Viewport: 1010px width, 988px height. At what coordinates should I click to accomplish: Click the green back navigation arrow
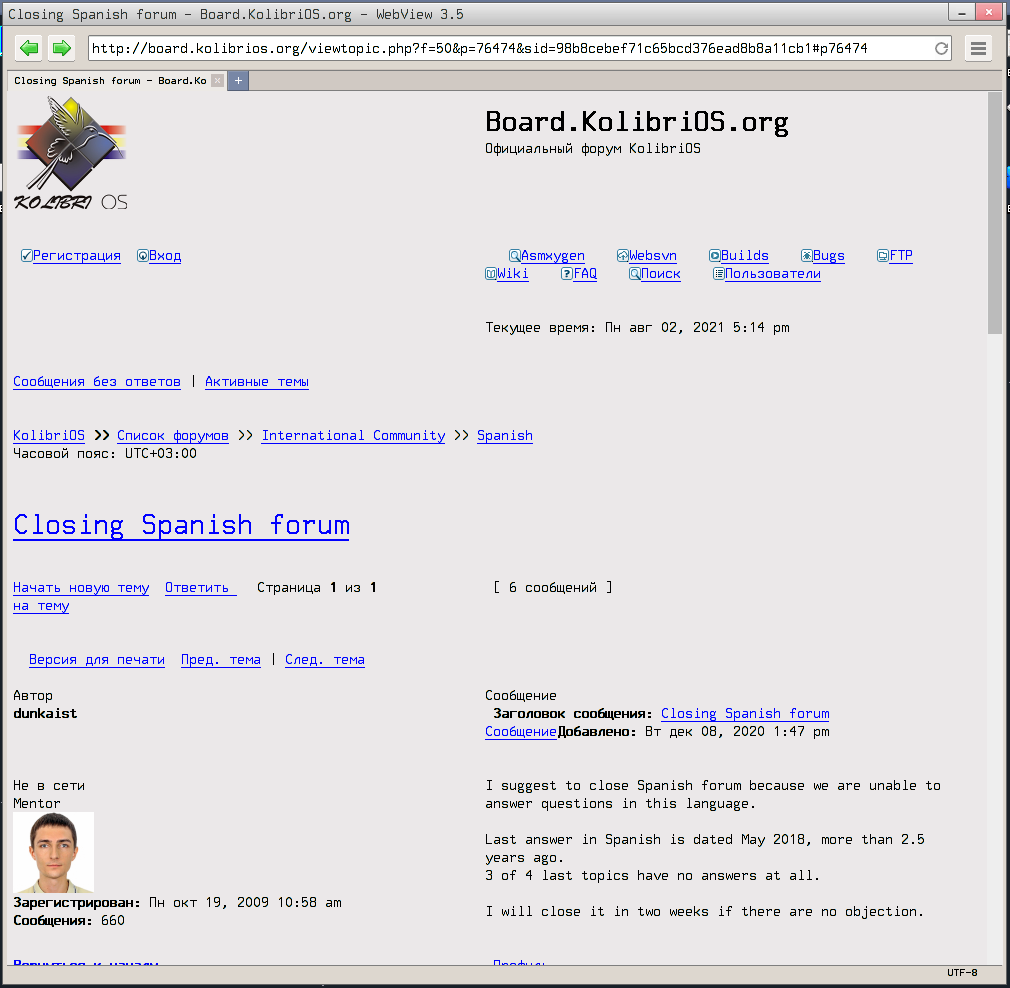coord(28,47)
